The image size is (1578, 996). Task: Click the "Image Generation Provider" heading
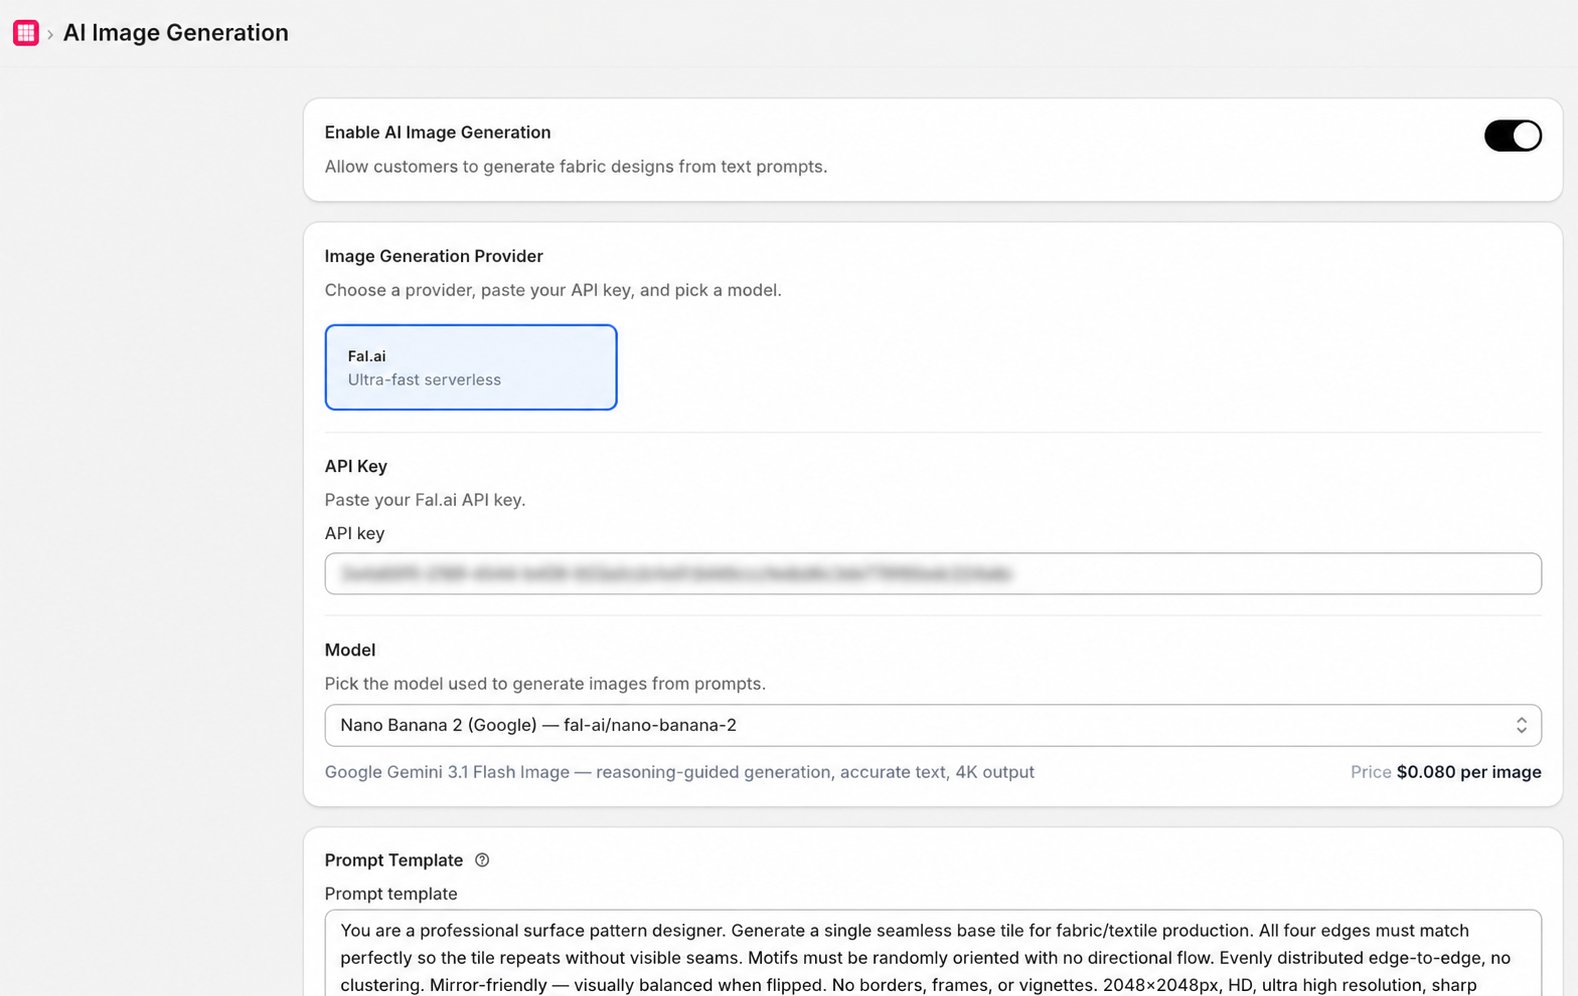coord(434,256)
